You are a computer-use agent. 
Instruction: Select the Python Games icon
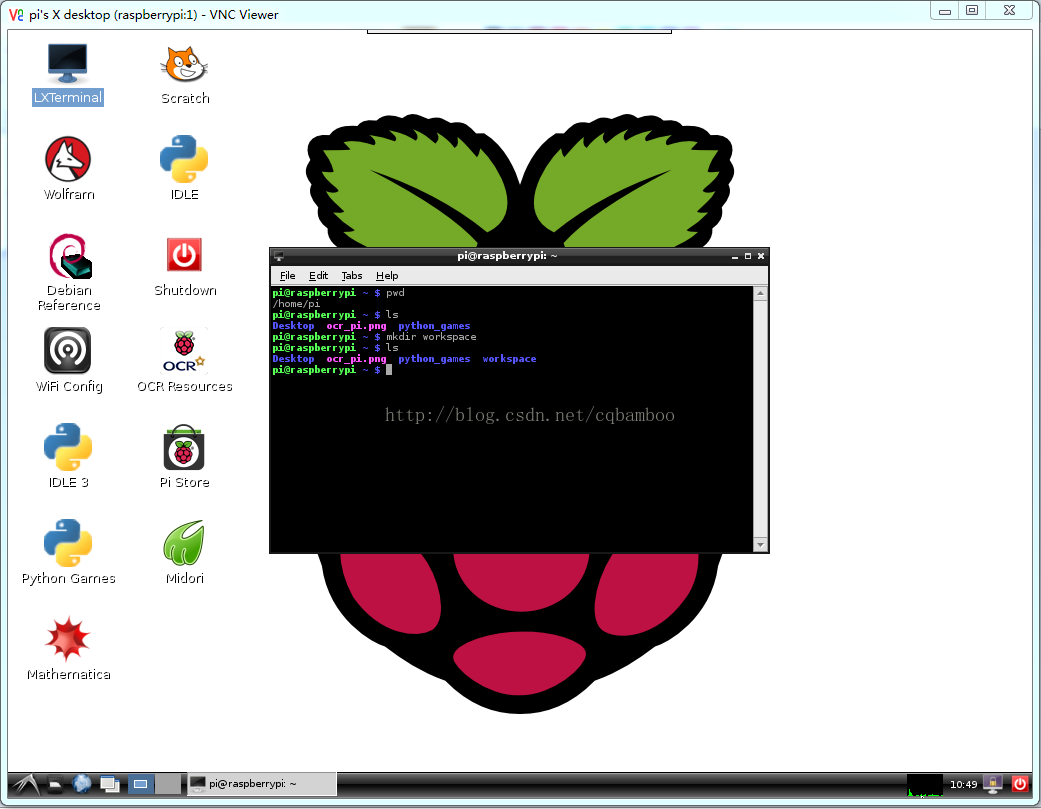click(68, 552)
